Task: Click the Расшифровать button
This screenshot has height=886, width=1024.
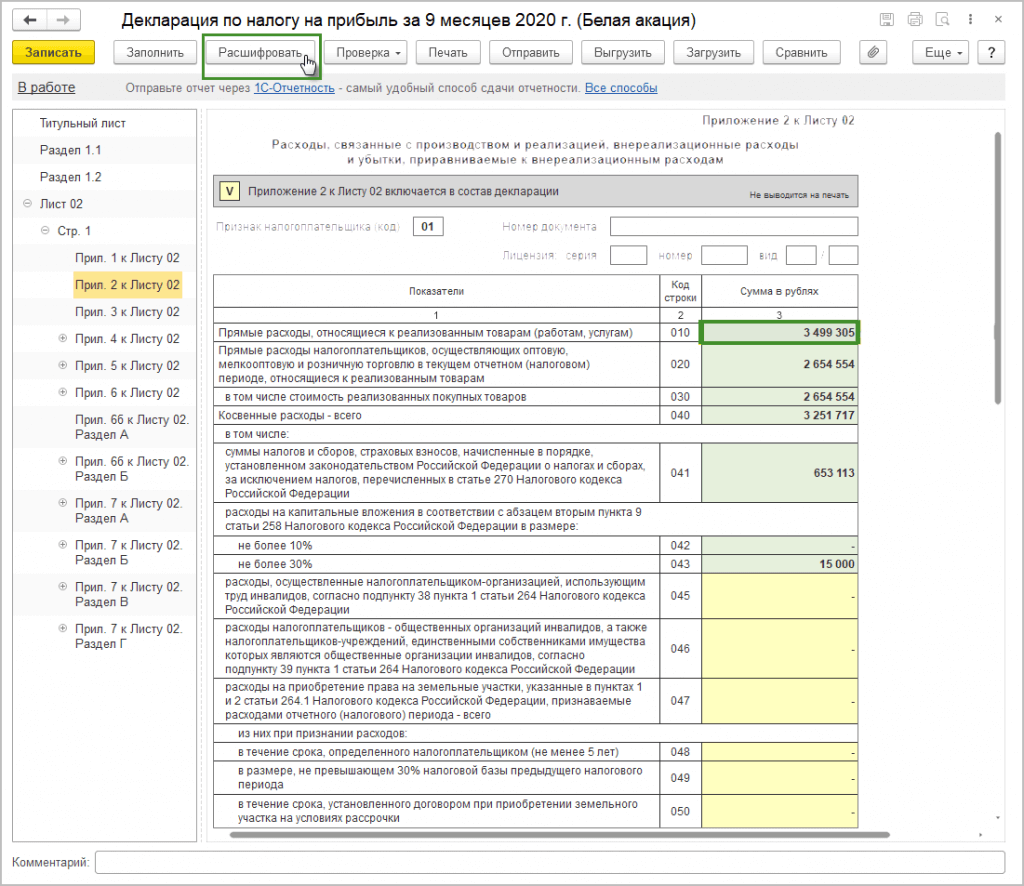Action: [260, 53]
